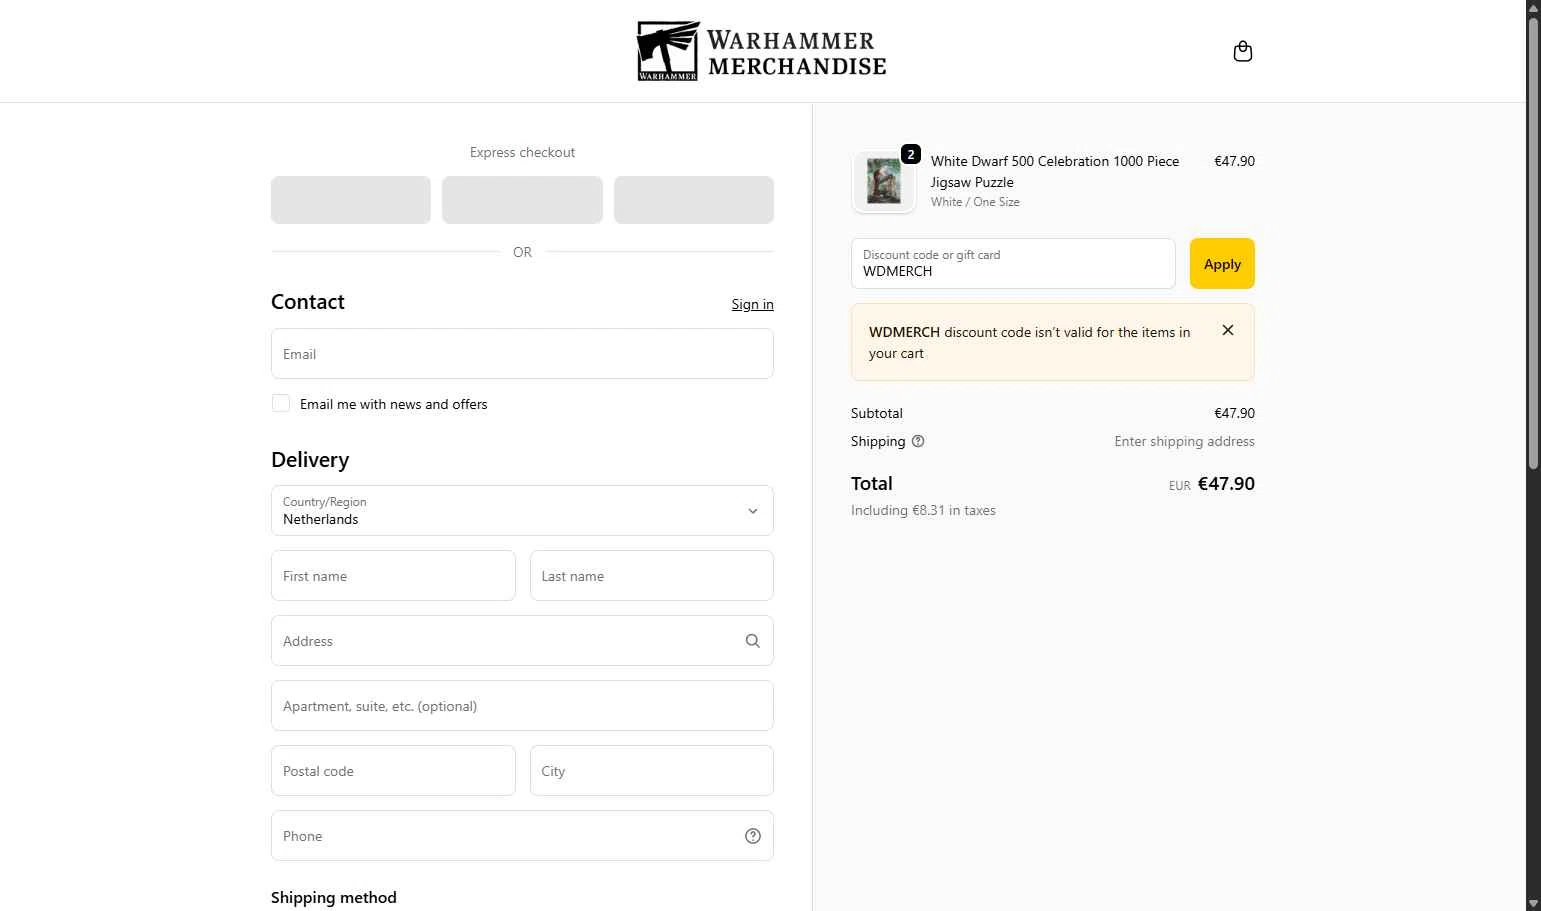
Task: Click the 'Including €8.31 in taxes' text
Action: point(923,510)
